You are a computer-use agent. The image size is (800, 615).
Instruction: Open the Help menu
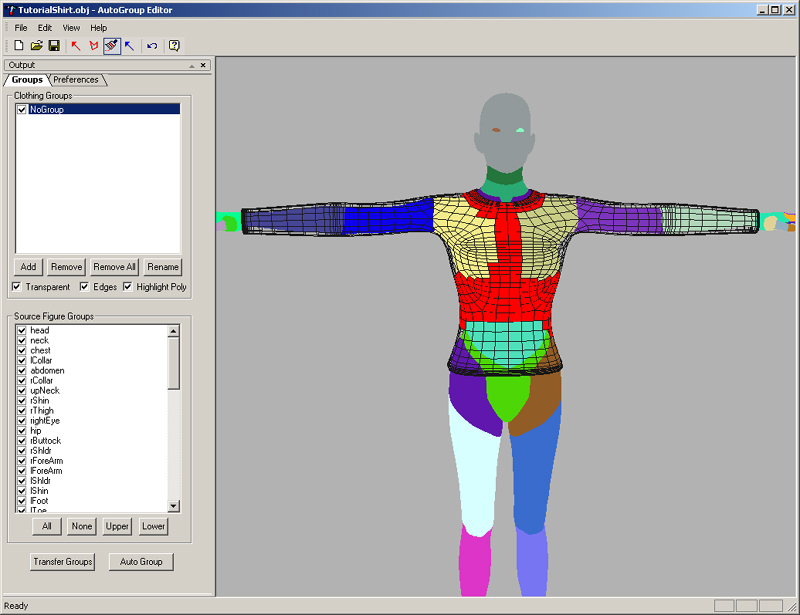tap(98, 28)
